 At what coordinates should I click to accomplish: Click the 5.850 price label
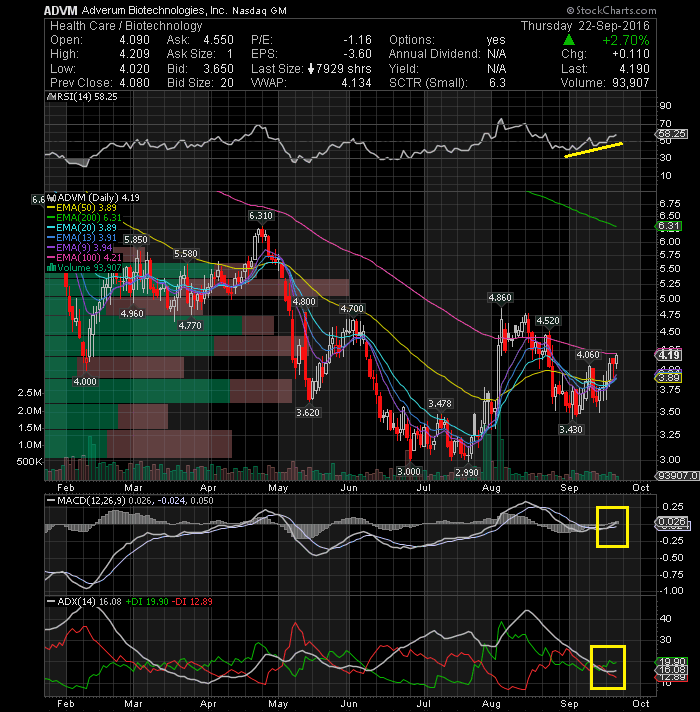pyautogui.click(x=135, y=239)
